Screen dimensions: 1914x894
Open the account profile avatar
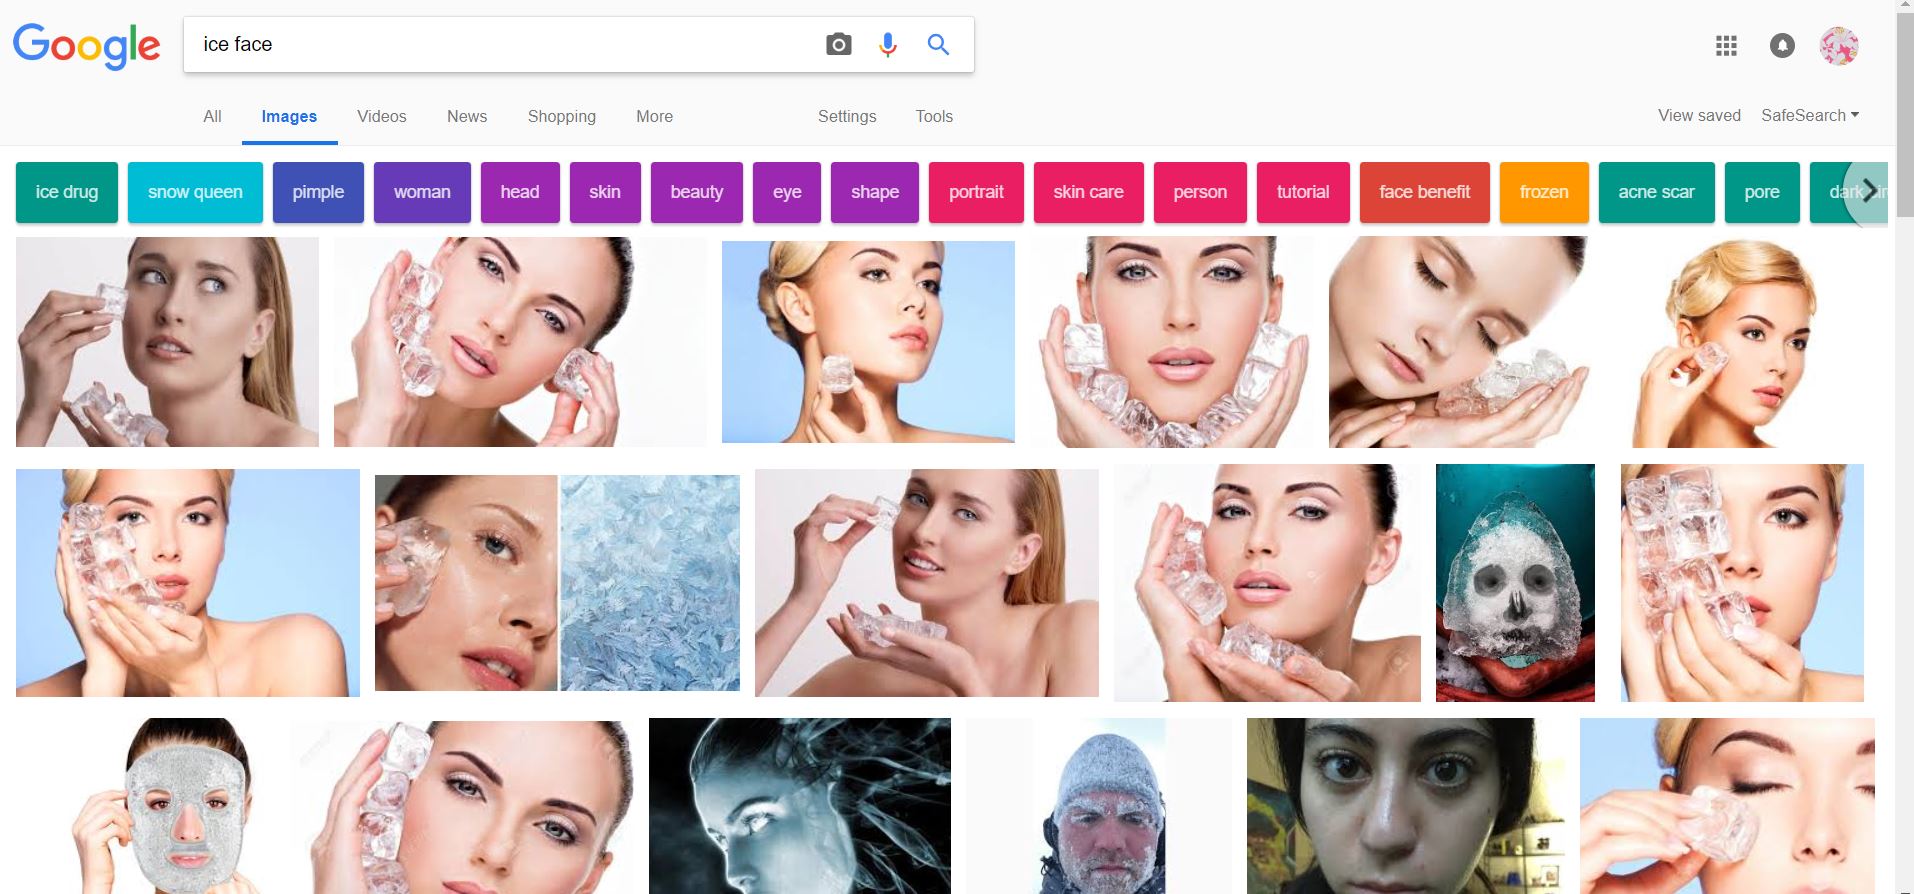point(1839,46)
